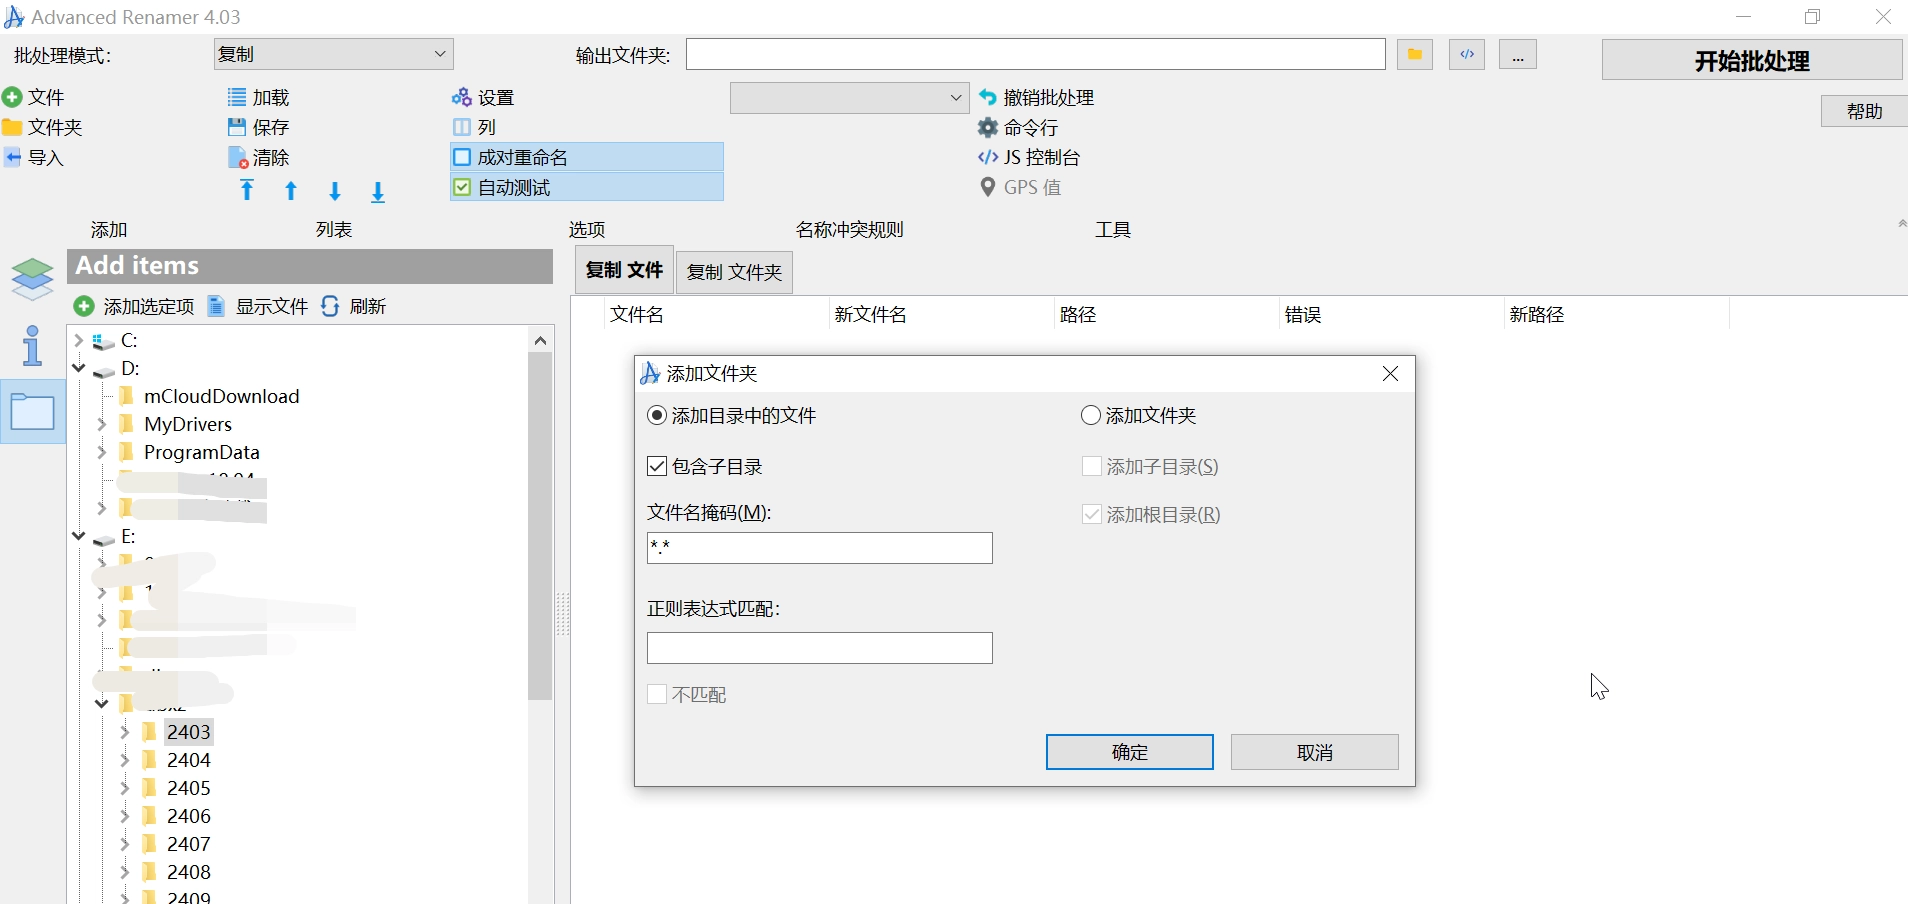
Task: Collapse the E: drive node
Action: point(78,536)
